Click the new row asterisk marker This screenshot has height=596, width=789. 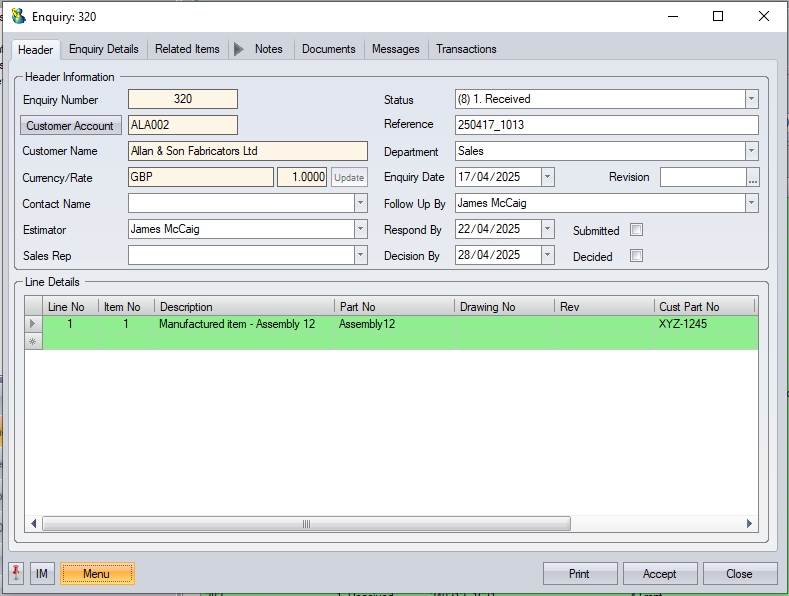[x=33, y=342]
